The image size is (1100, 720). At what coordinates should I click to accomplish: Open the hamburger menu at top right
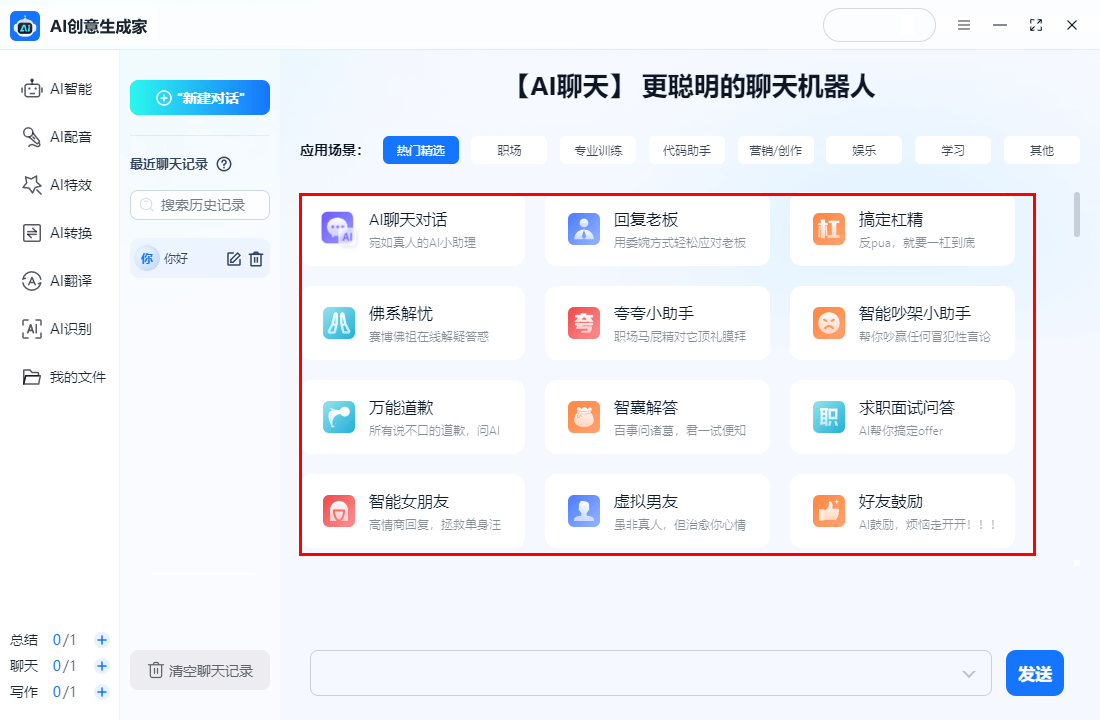point(964,25)
